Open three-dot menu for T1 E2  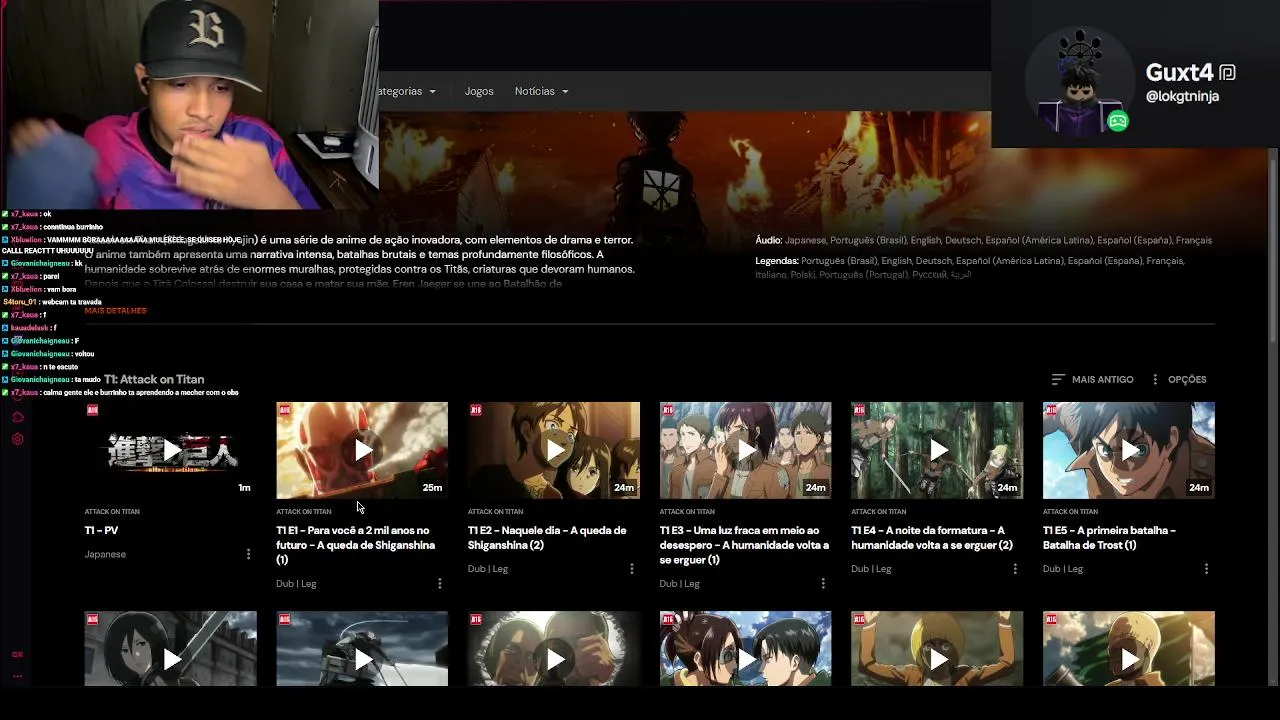tap(631, 568)
